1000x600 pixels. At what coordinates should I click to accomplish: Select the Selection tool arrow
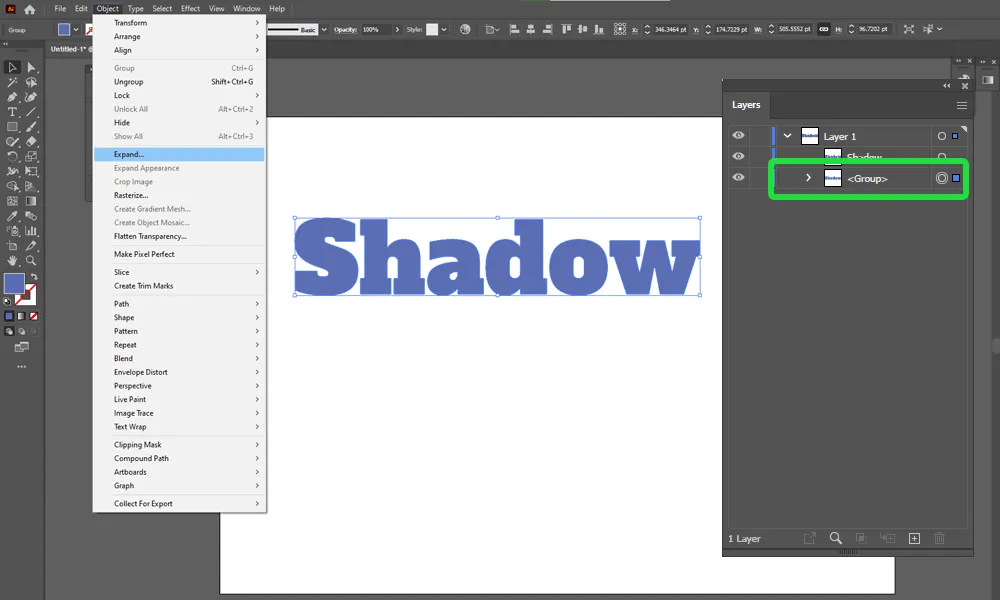click(12, 68)
